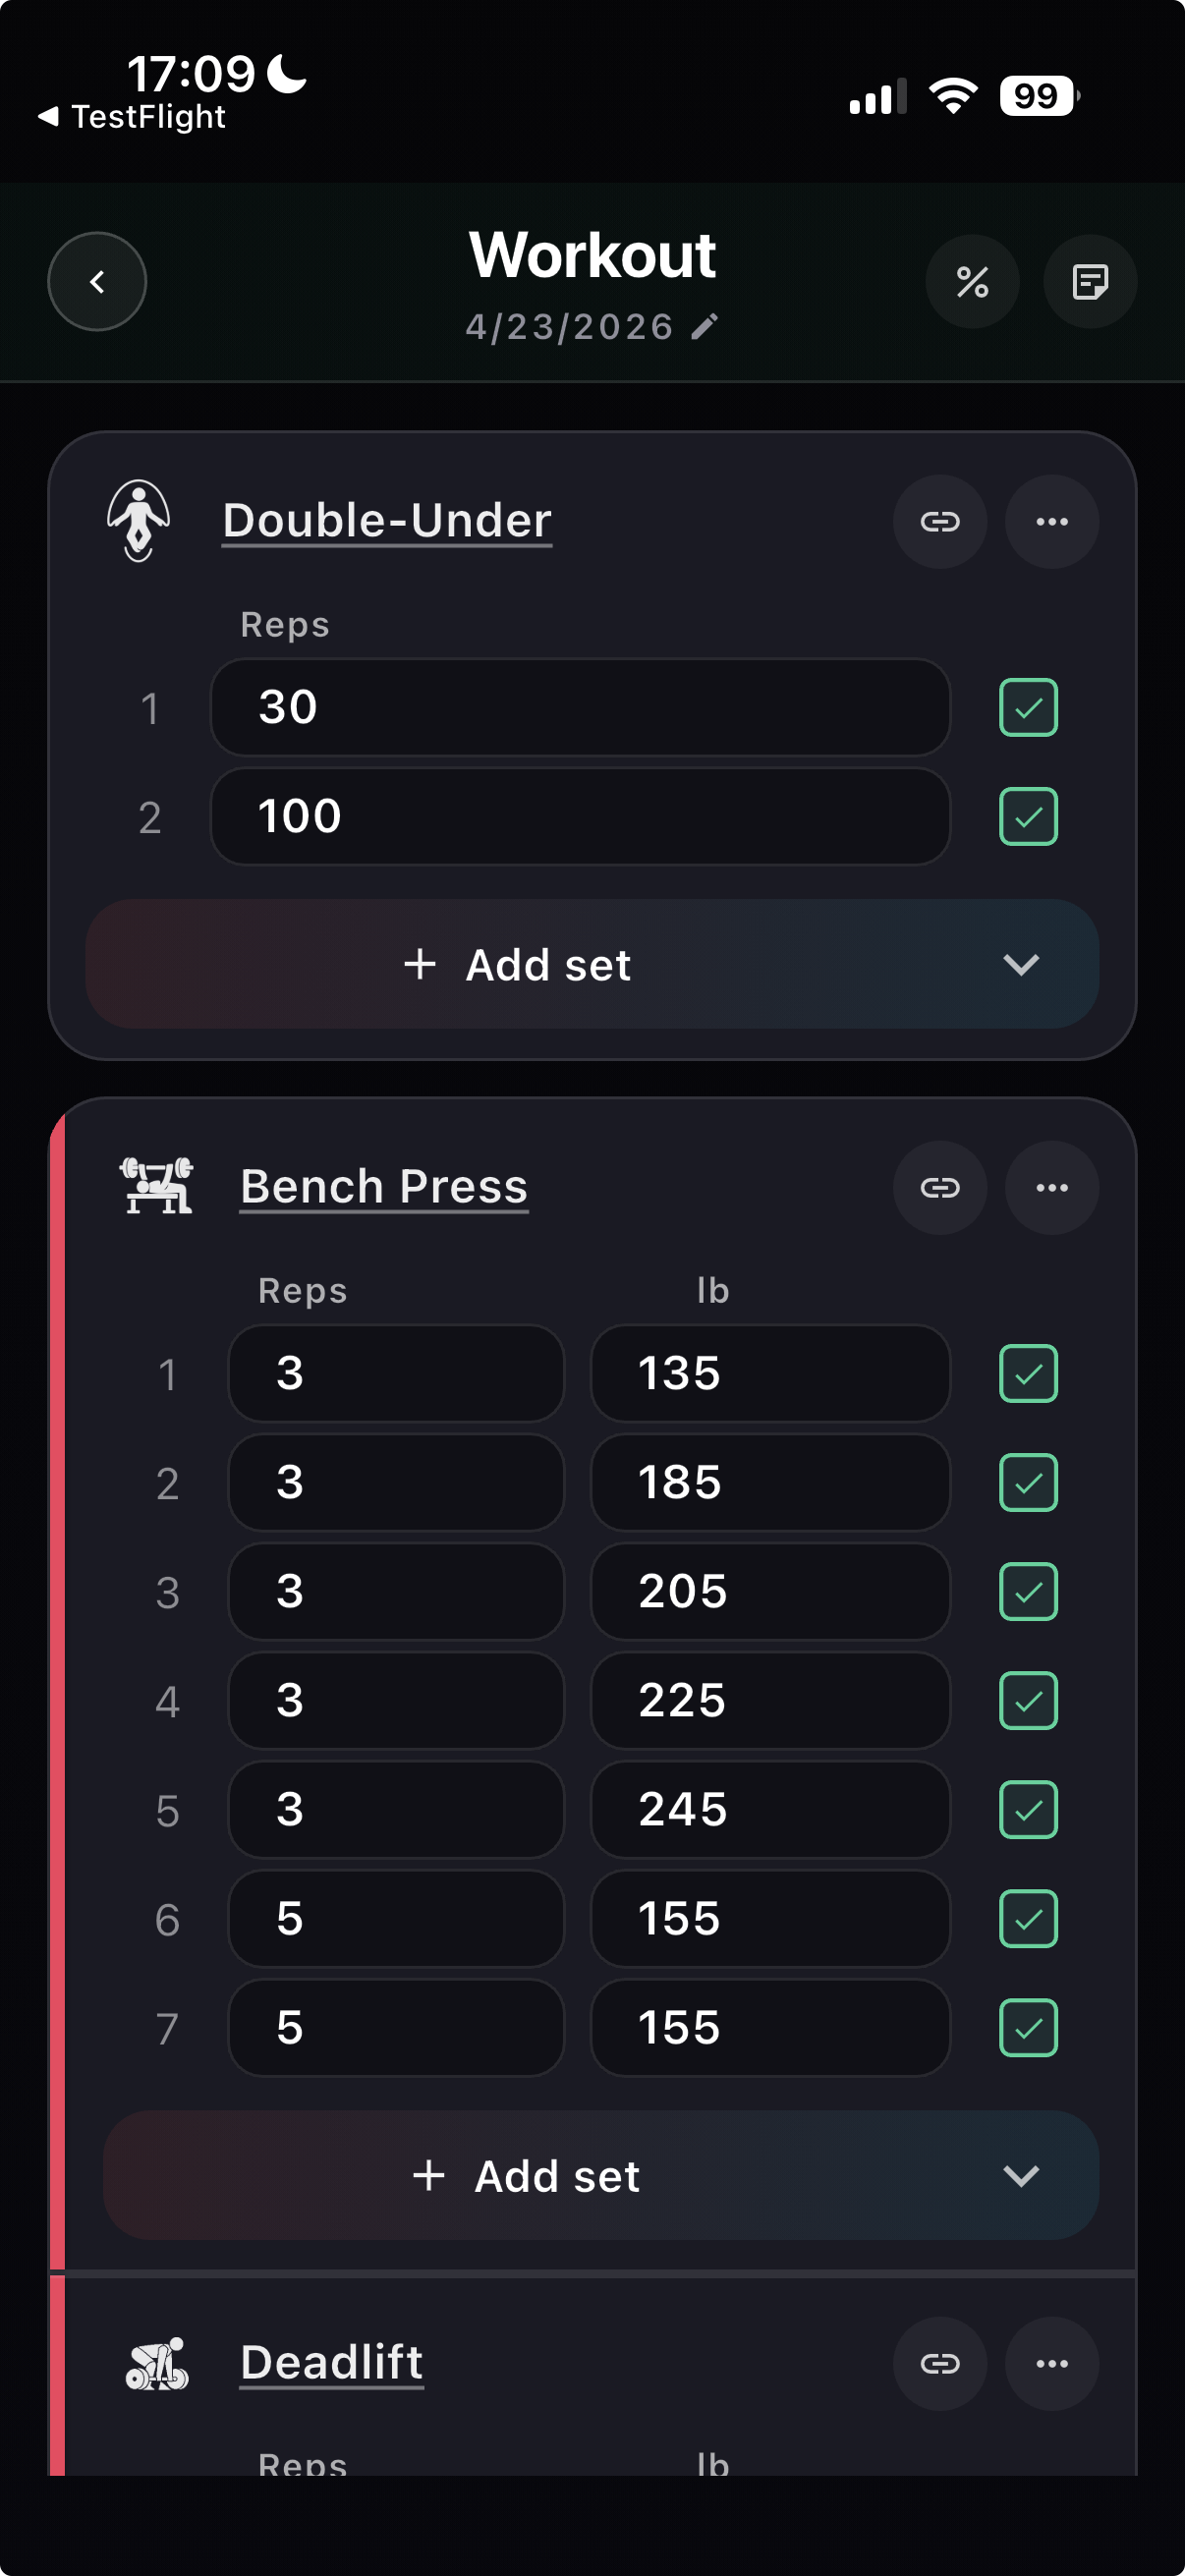Edit the 100 reps field
Image resolution: width=1185 pixels, height=2576 pixels.
pos(579,816)
